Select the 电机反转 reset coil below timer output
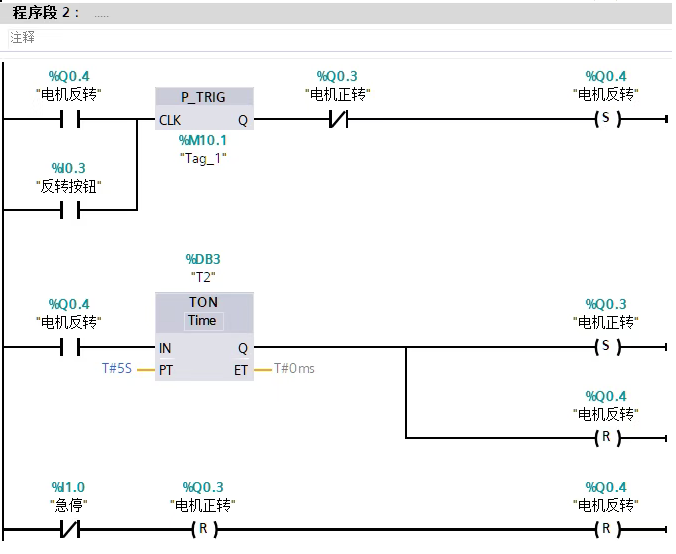676x554 pixels. coord(604,439)
